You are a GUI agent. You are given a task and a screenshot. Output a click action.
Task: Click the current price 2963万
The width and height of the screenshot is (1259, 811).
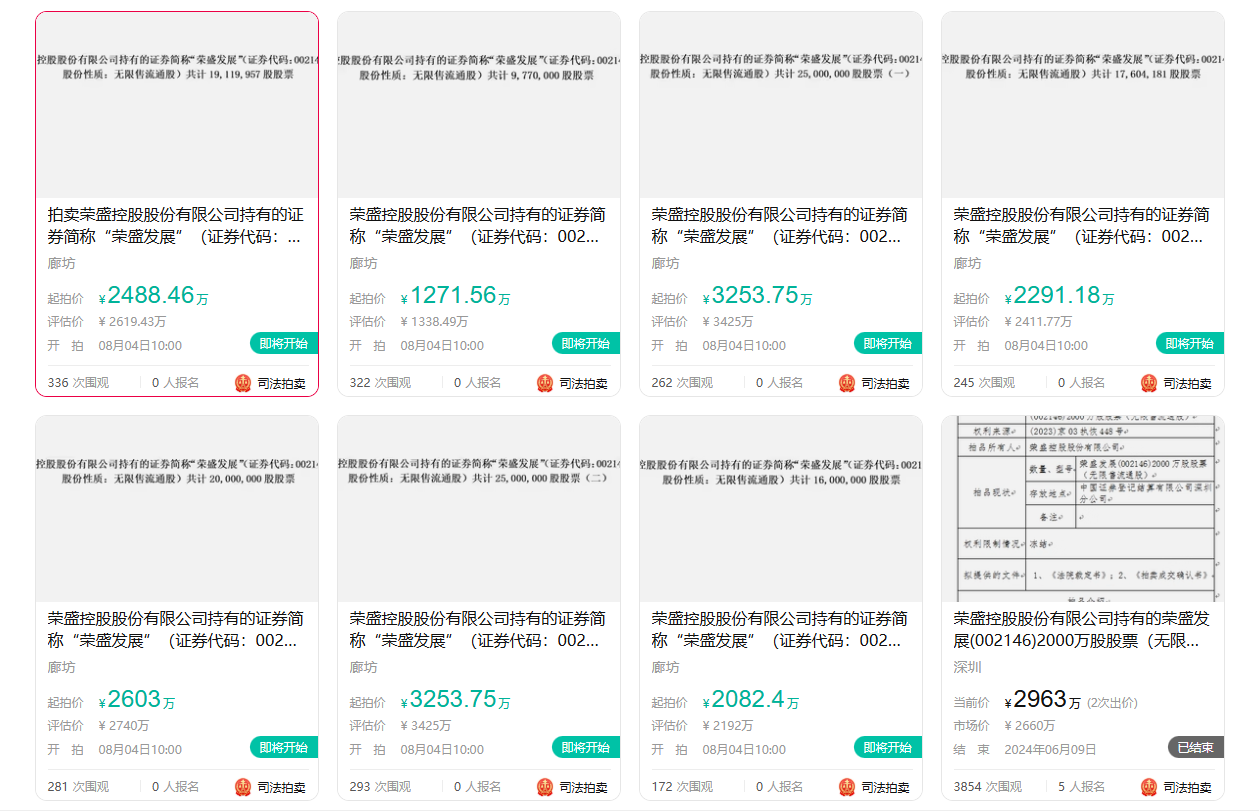point(1043,700)
